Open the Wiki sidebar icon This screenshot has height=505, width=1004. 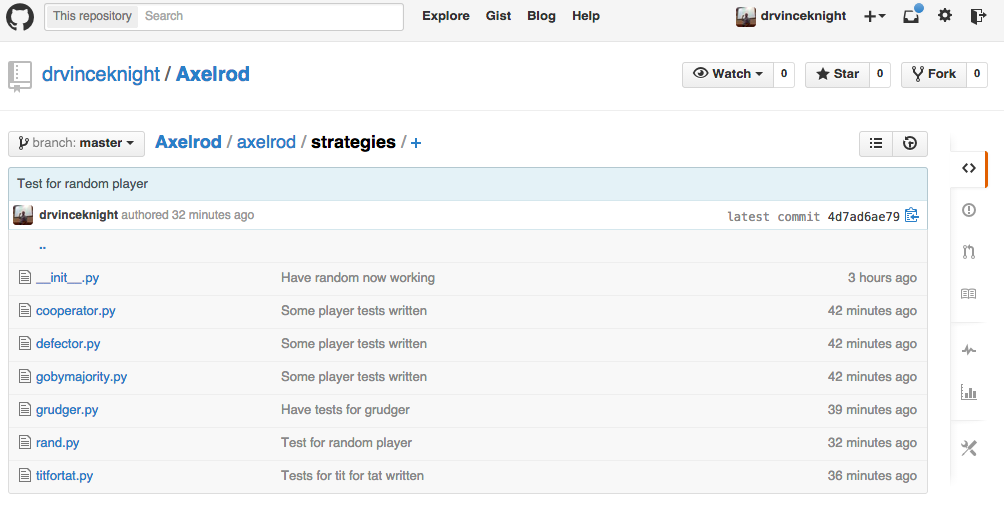pos(969,294)
